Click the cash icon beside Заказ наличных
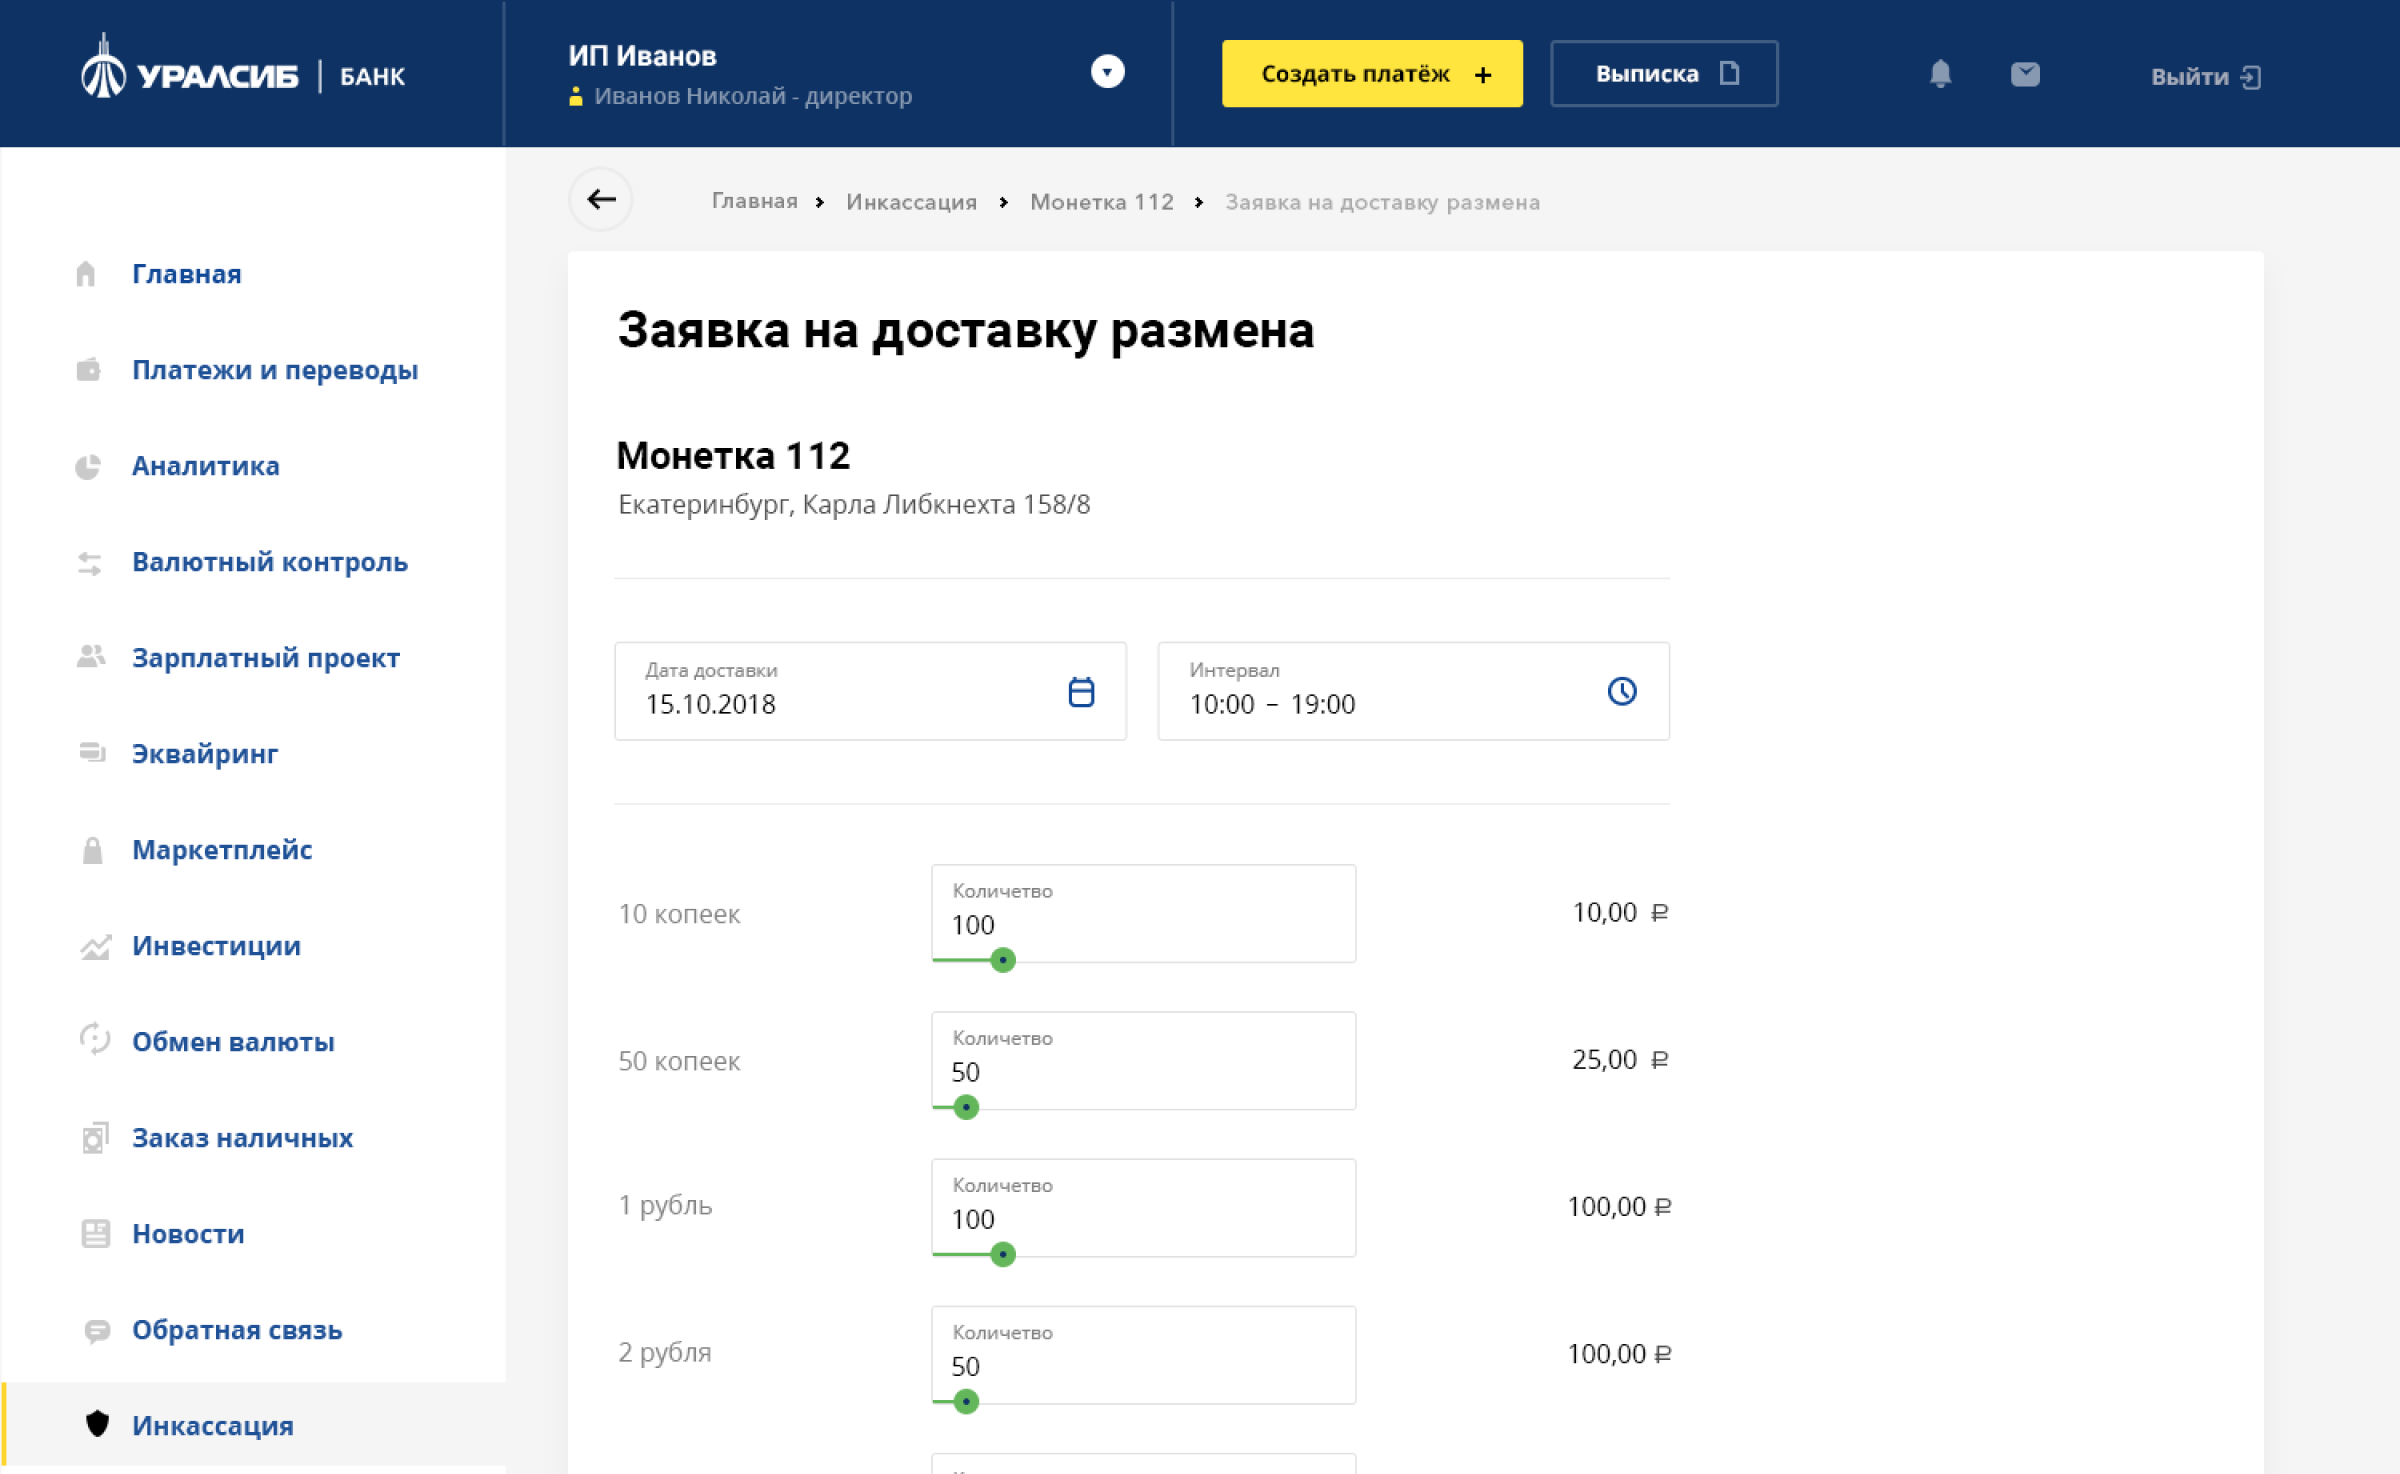The height and width of the screenshot is (1474, 2400). tap(95, 1137)
